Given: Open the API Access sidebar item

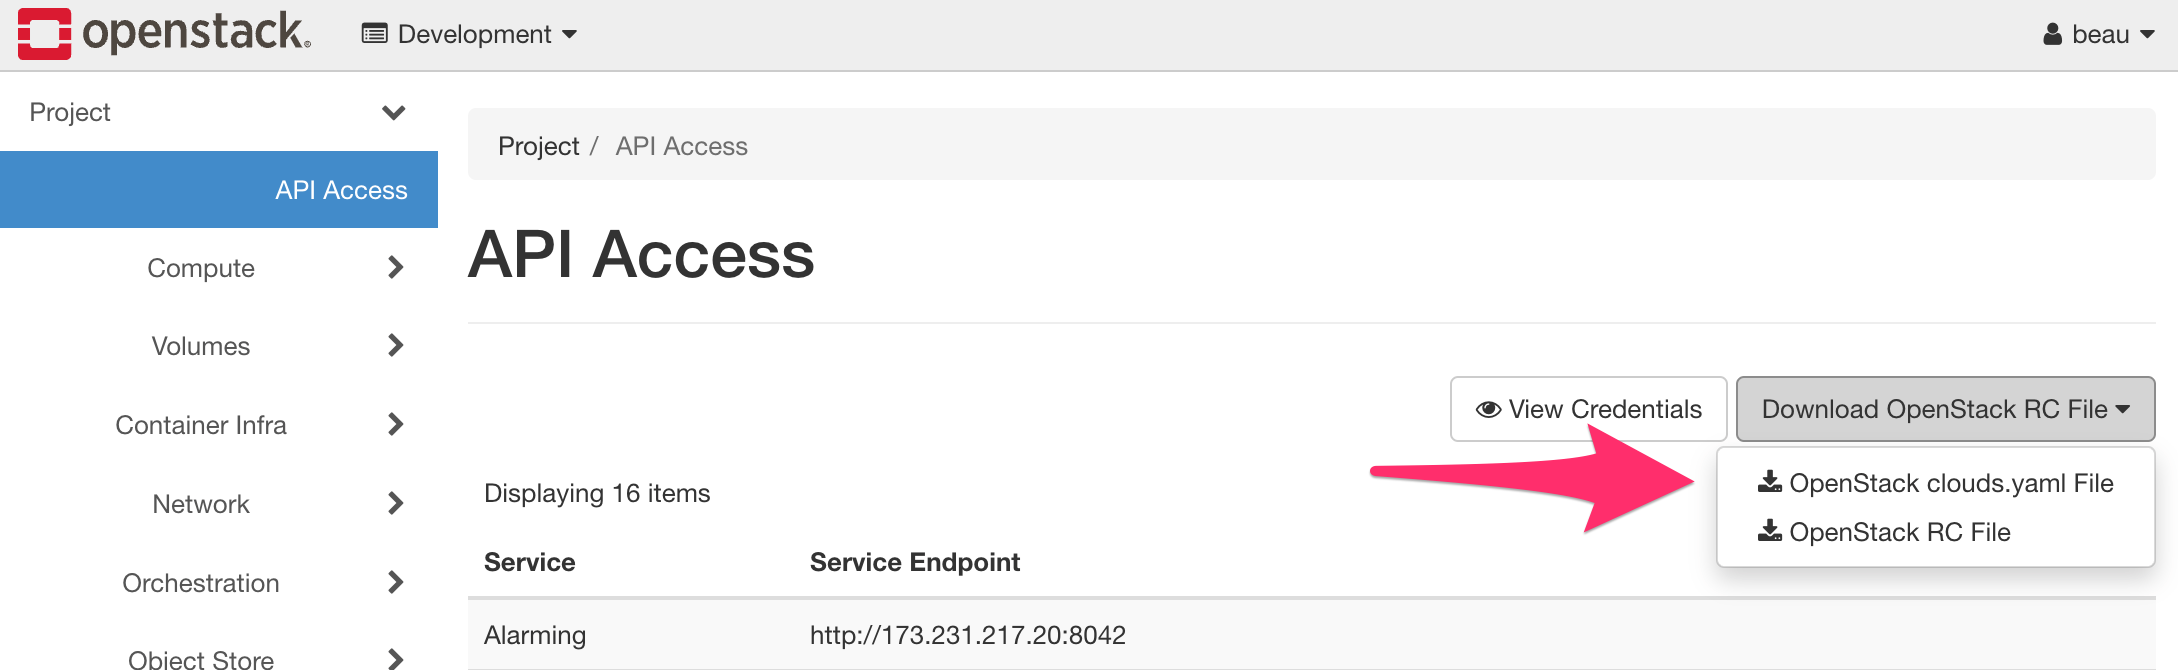Looking at the screenshot, I should tap(219, 190).
